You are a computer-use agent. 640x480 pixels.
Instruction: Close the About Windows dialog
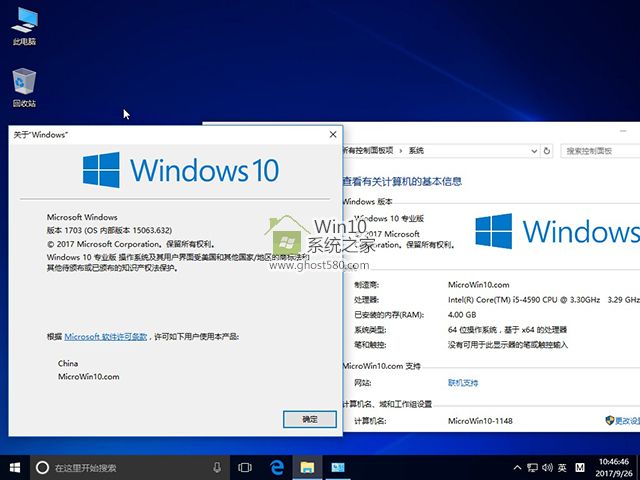click(x=333, y=134)
